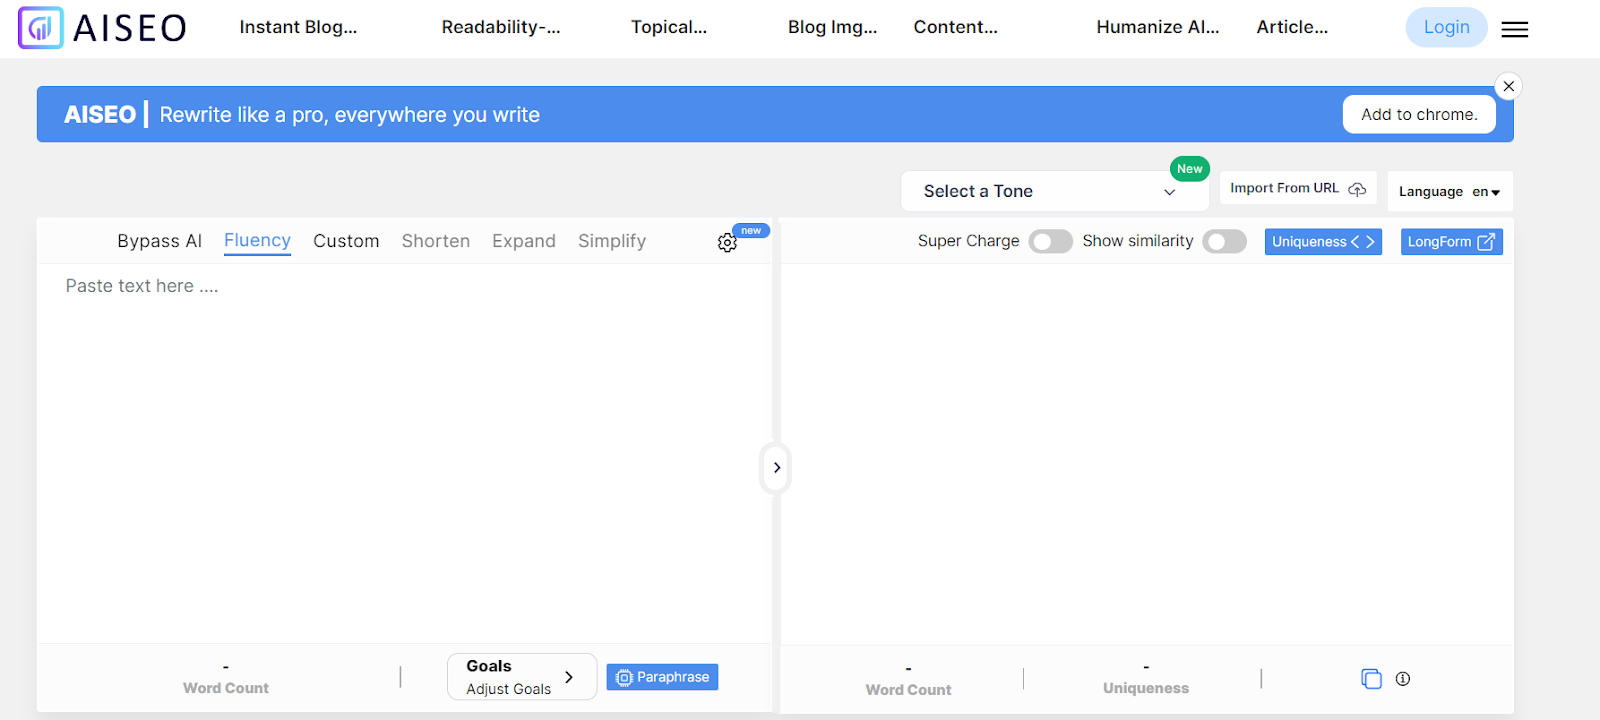
Task: Open the Select a Tone dropdown
Action: pos(1054,191)
